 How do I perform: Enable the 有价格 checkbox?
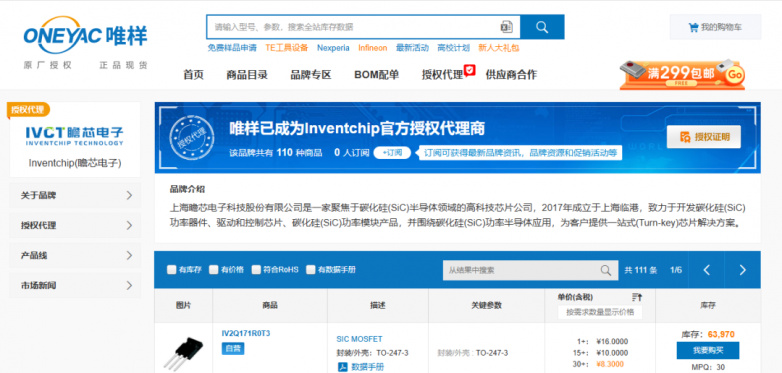pos(213,270)
